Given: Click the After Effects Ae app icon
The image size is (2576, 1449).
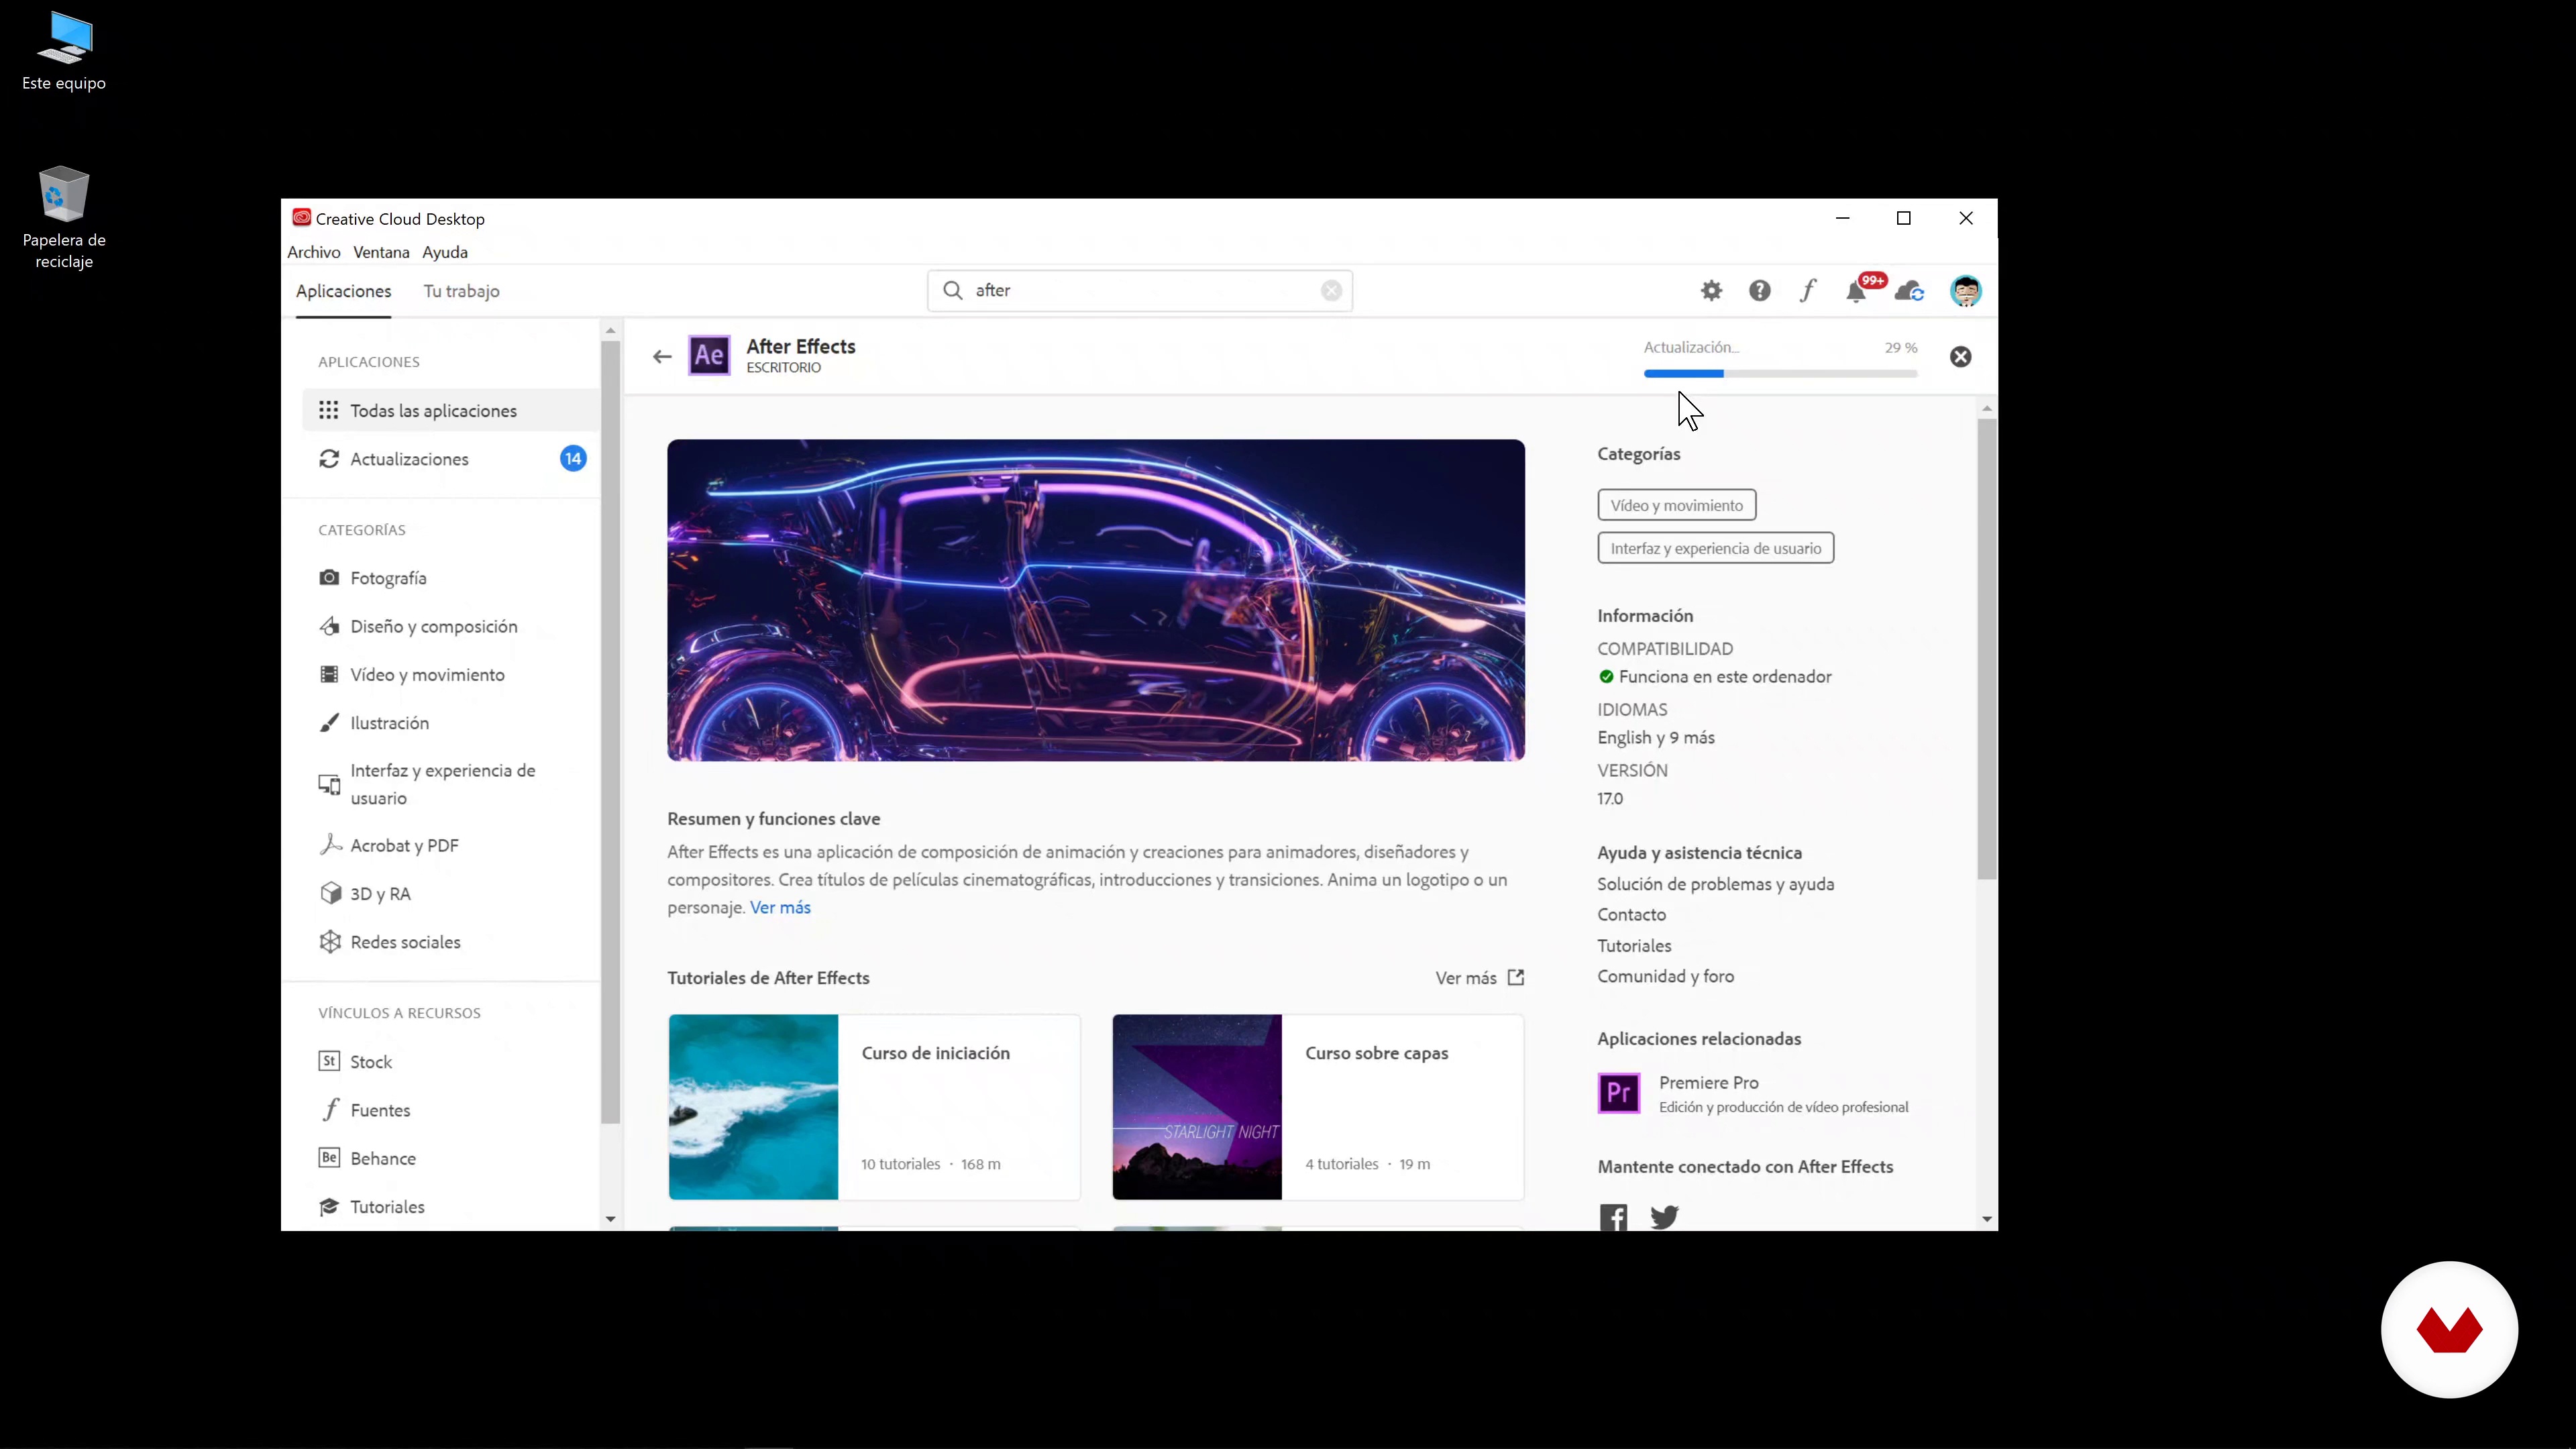Looking at the screenshot, I should pos(709,356).
